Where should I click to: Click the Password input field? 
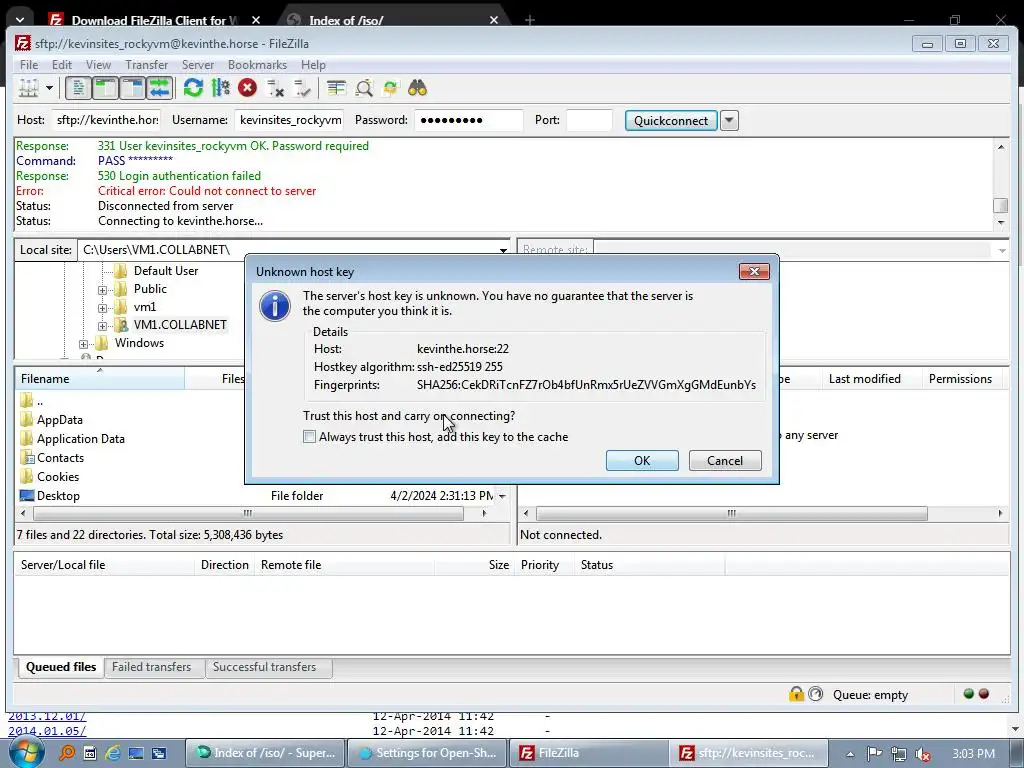coord(468,120)
